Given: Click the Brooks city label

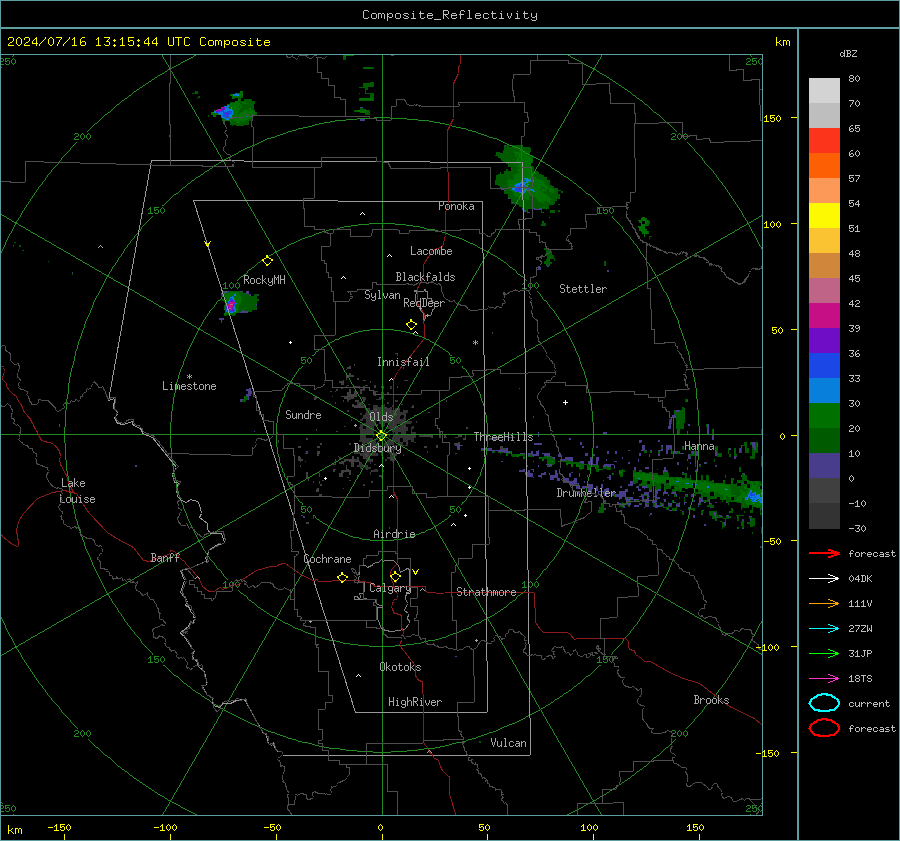Looking at the screenshot, I should (711, 700).
